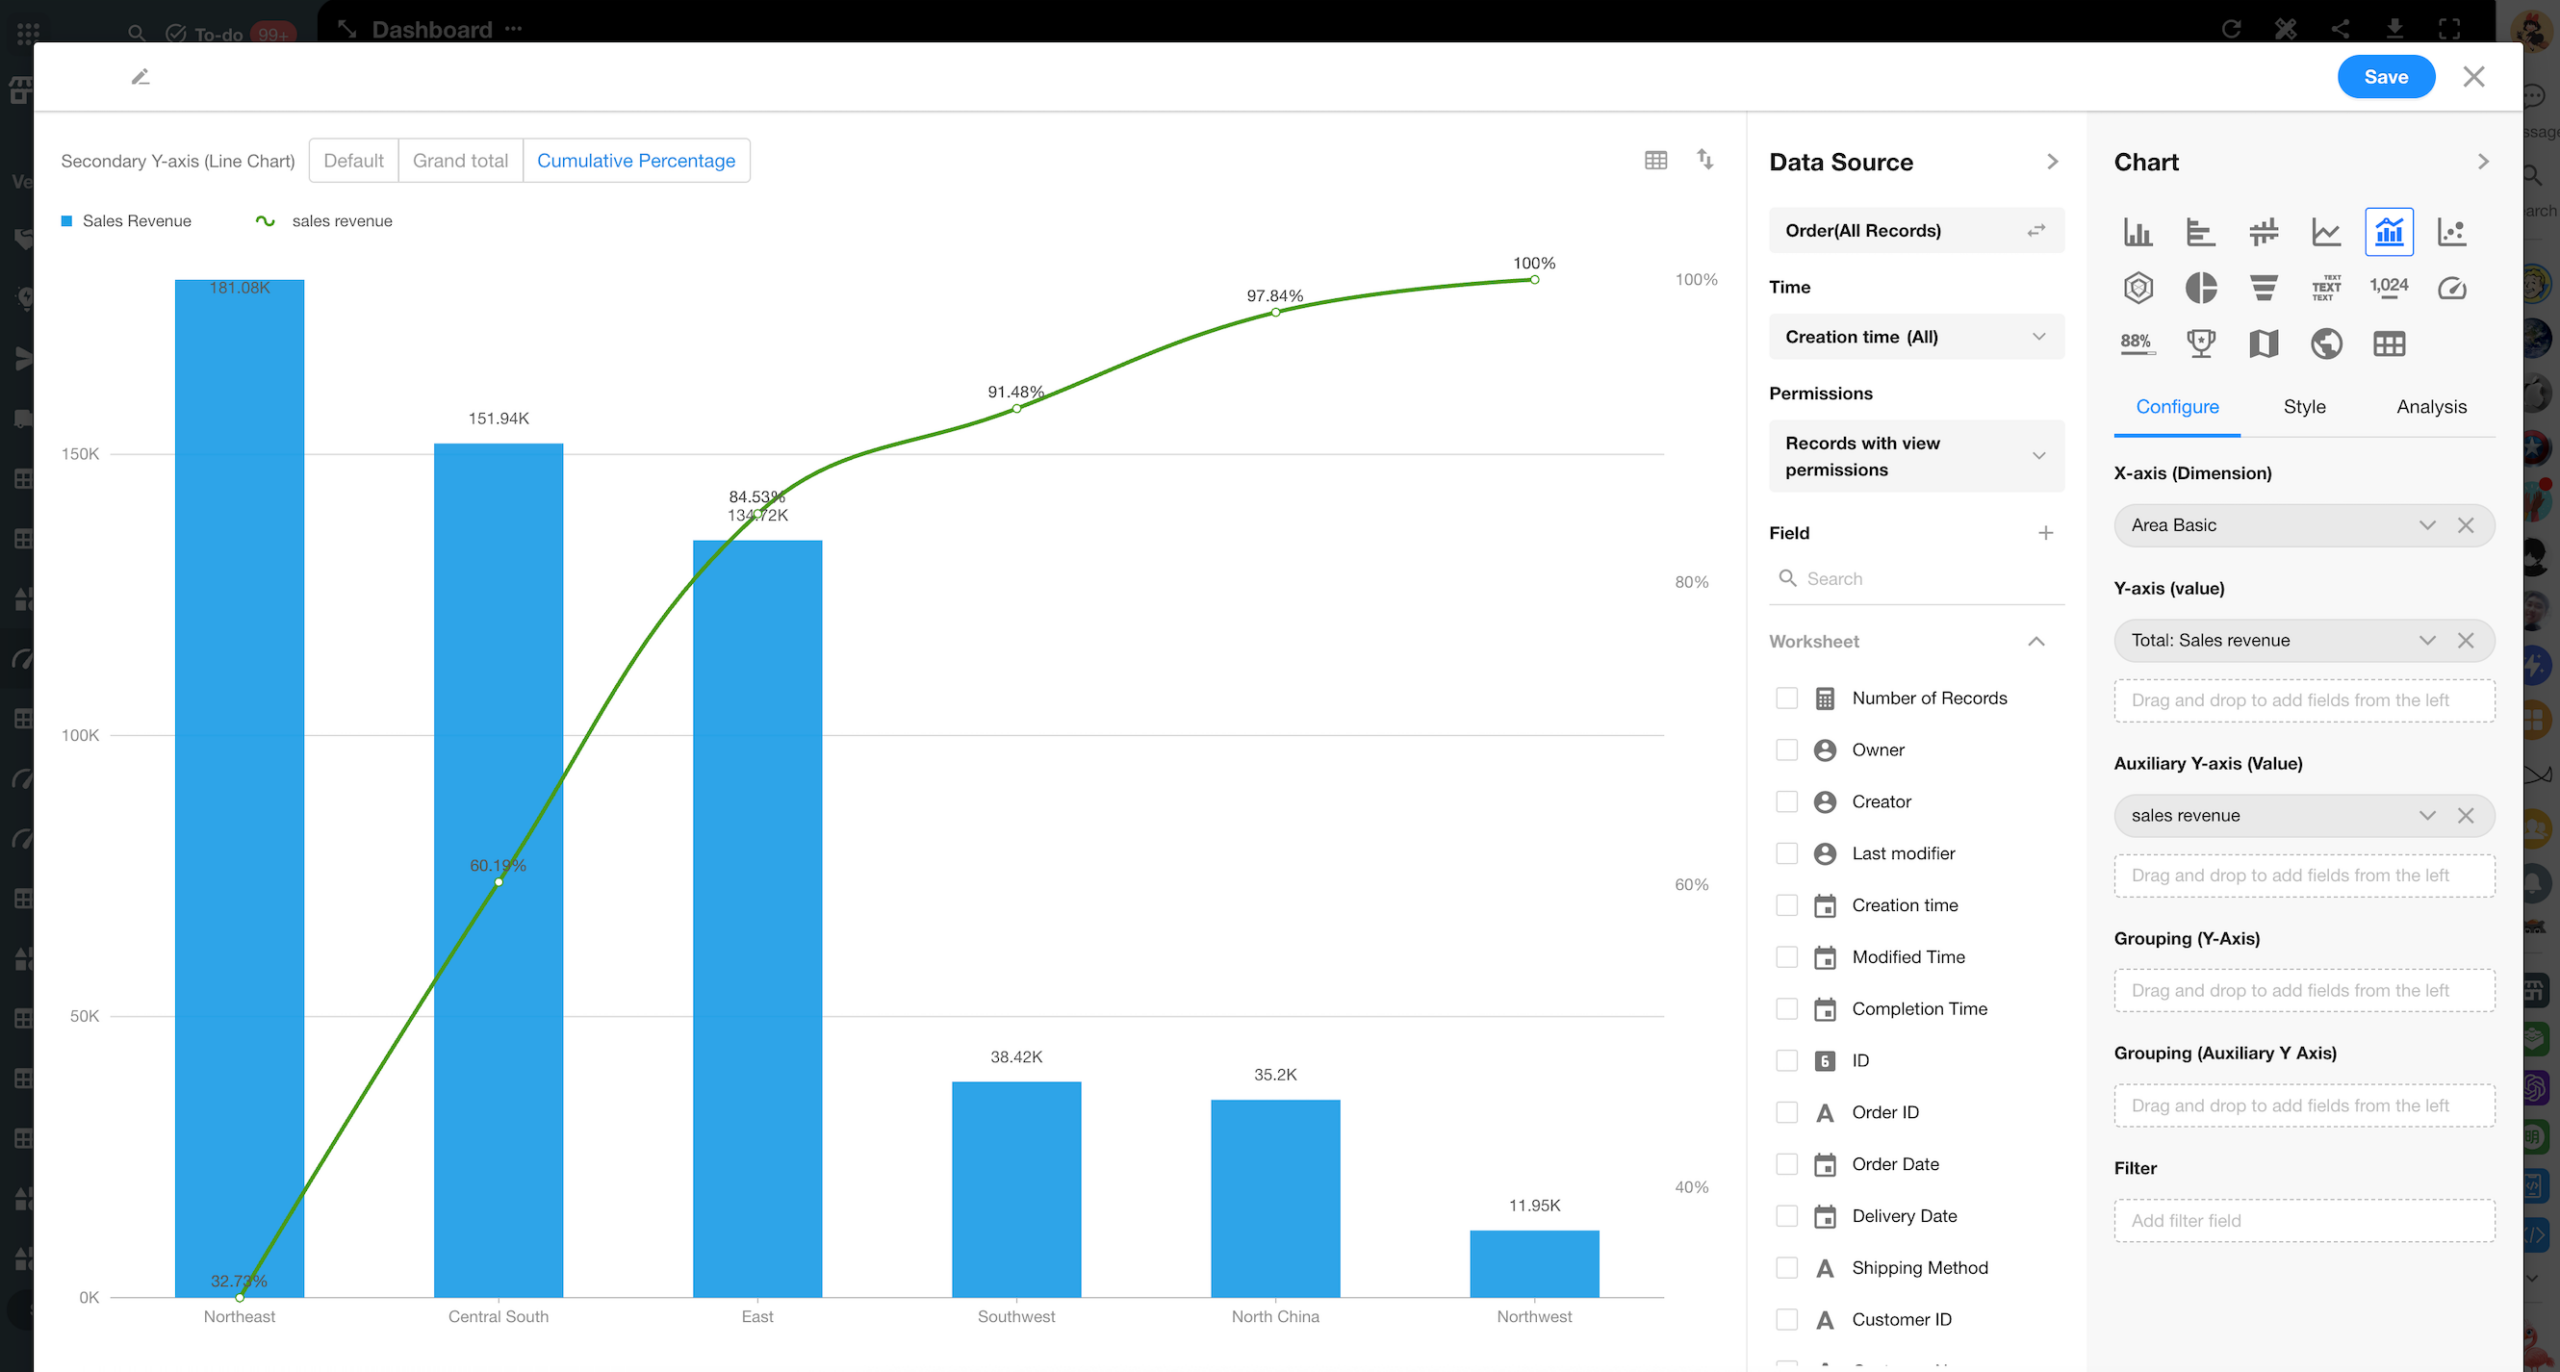Screen dimensions: 2560x1372
Task: Choose the leaderboard trophy chart icon
Action: (2200, 344)
